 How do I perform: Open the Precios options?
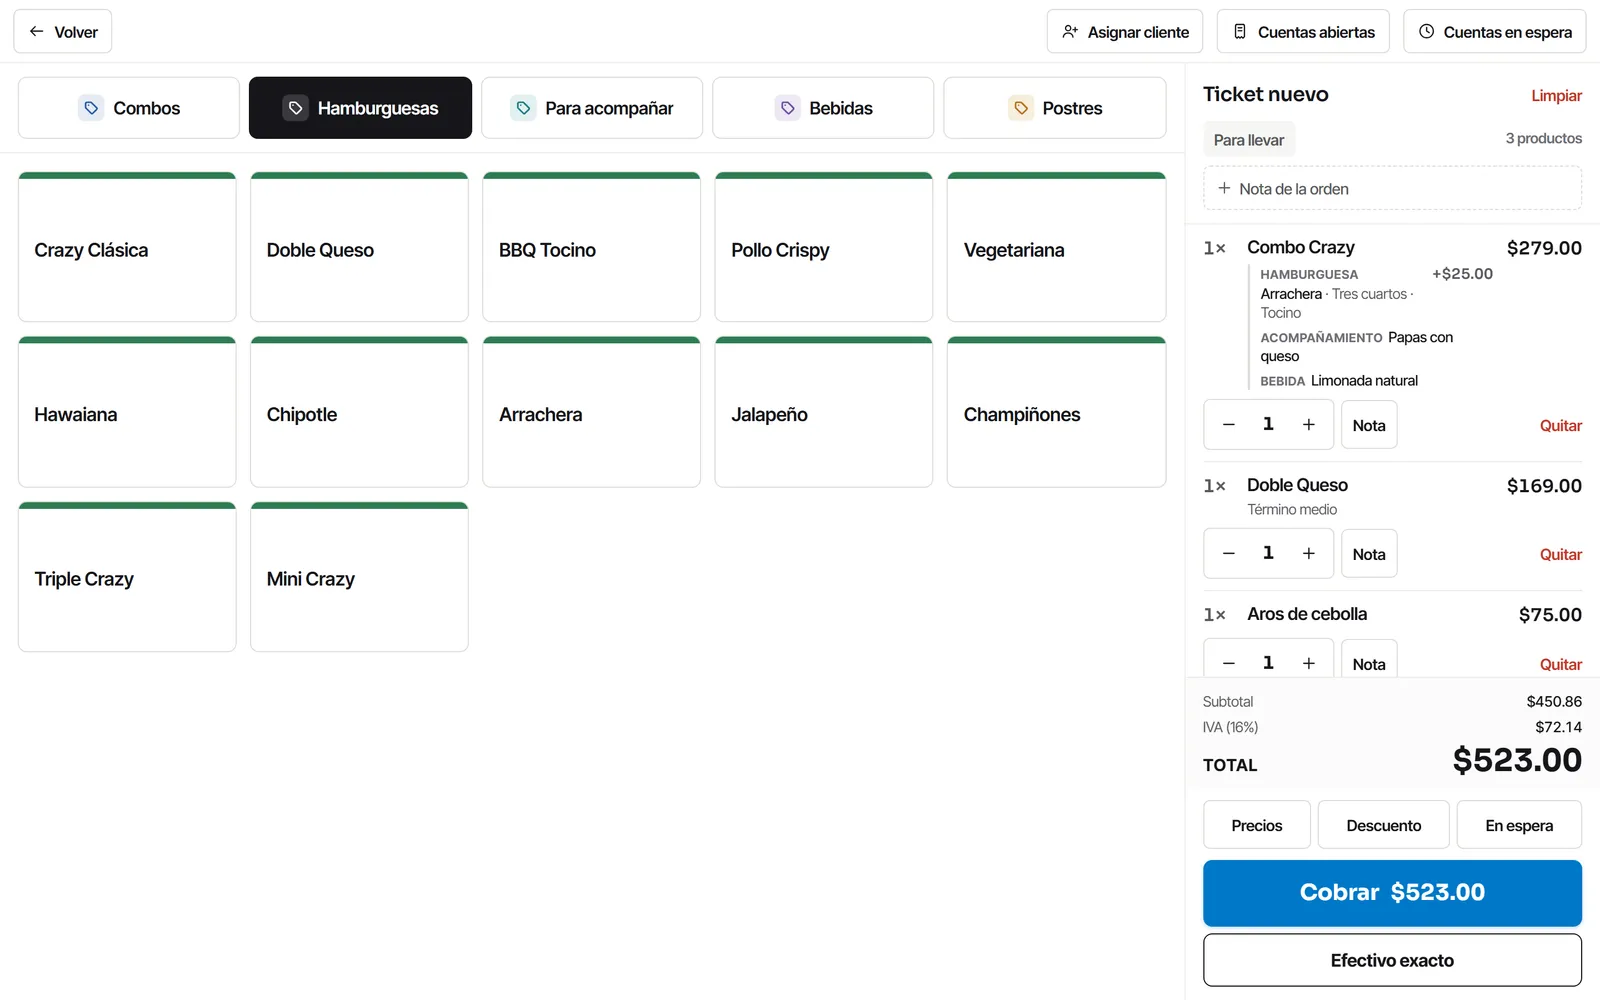(x=1256, y=825)
